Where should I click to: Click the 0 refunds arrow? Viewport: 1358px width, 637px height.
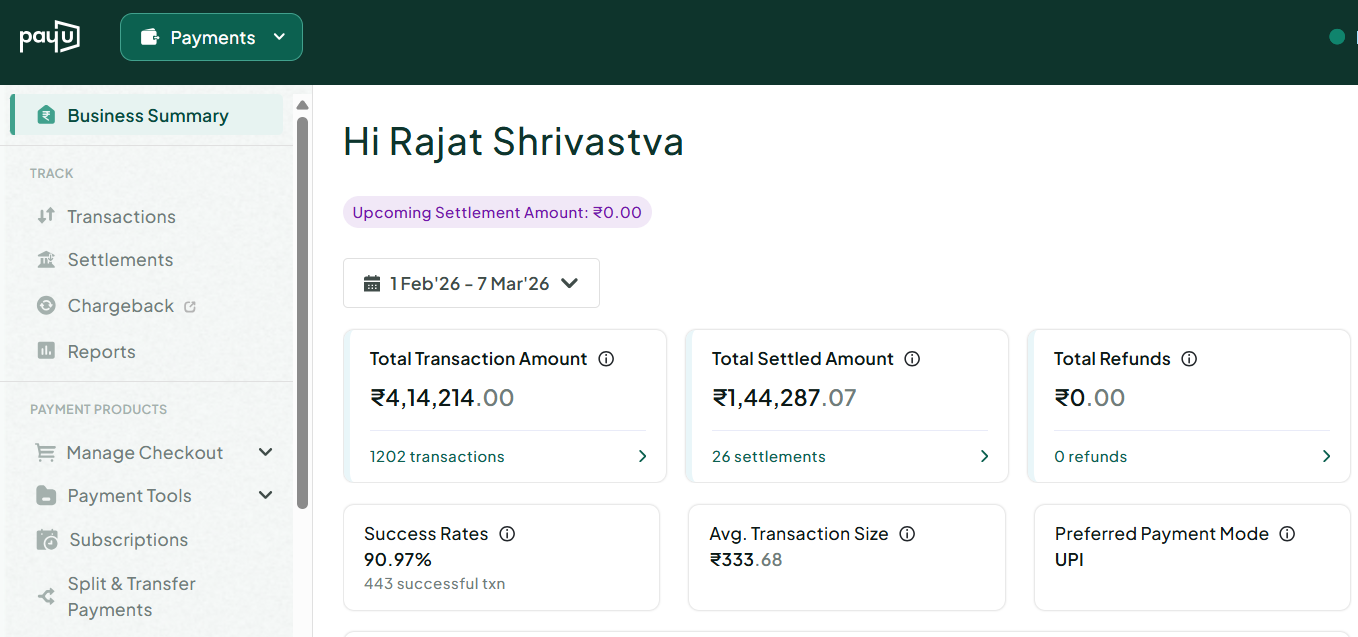(1327, 457)
